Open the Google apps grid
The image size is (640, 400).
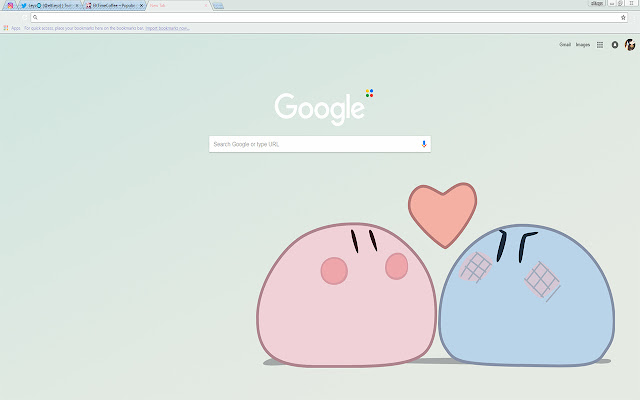(600, 45)
